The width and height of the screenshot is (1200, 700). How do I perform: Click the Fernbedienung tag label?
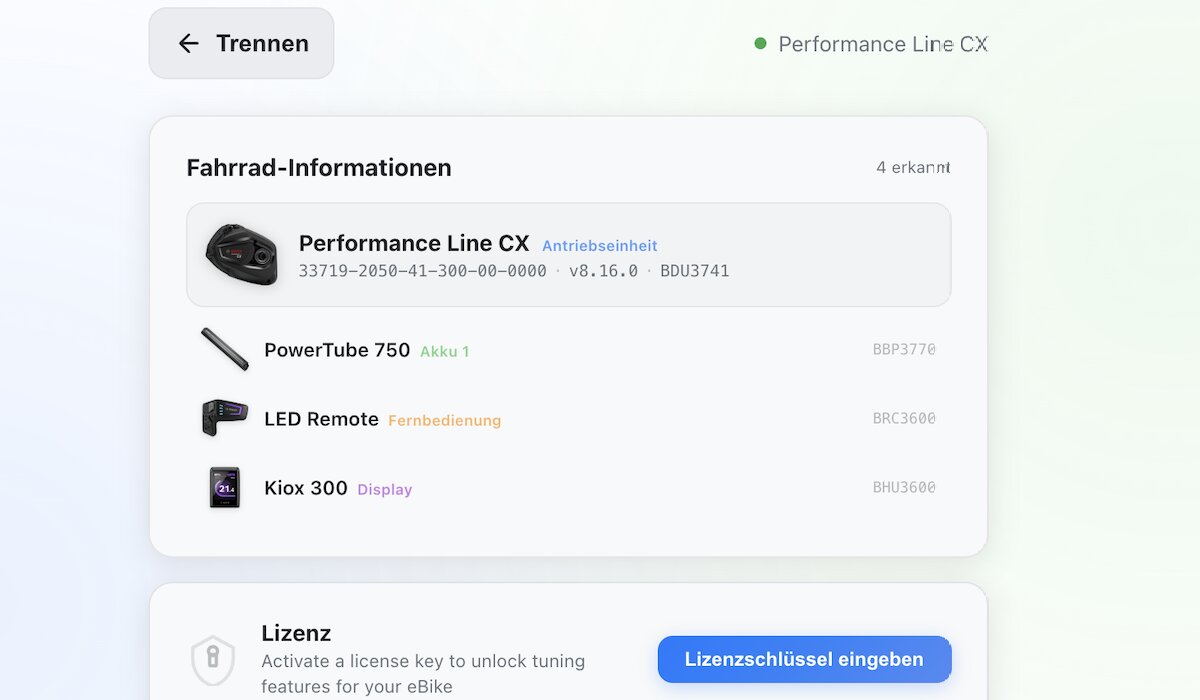(x=445, y=421)
